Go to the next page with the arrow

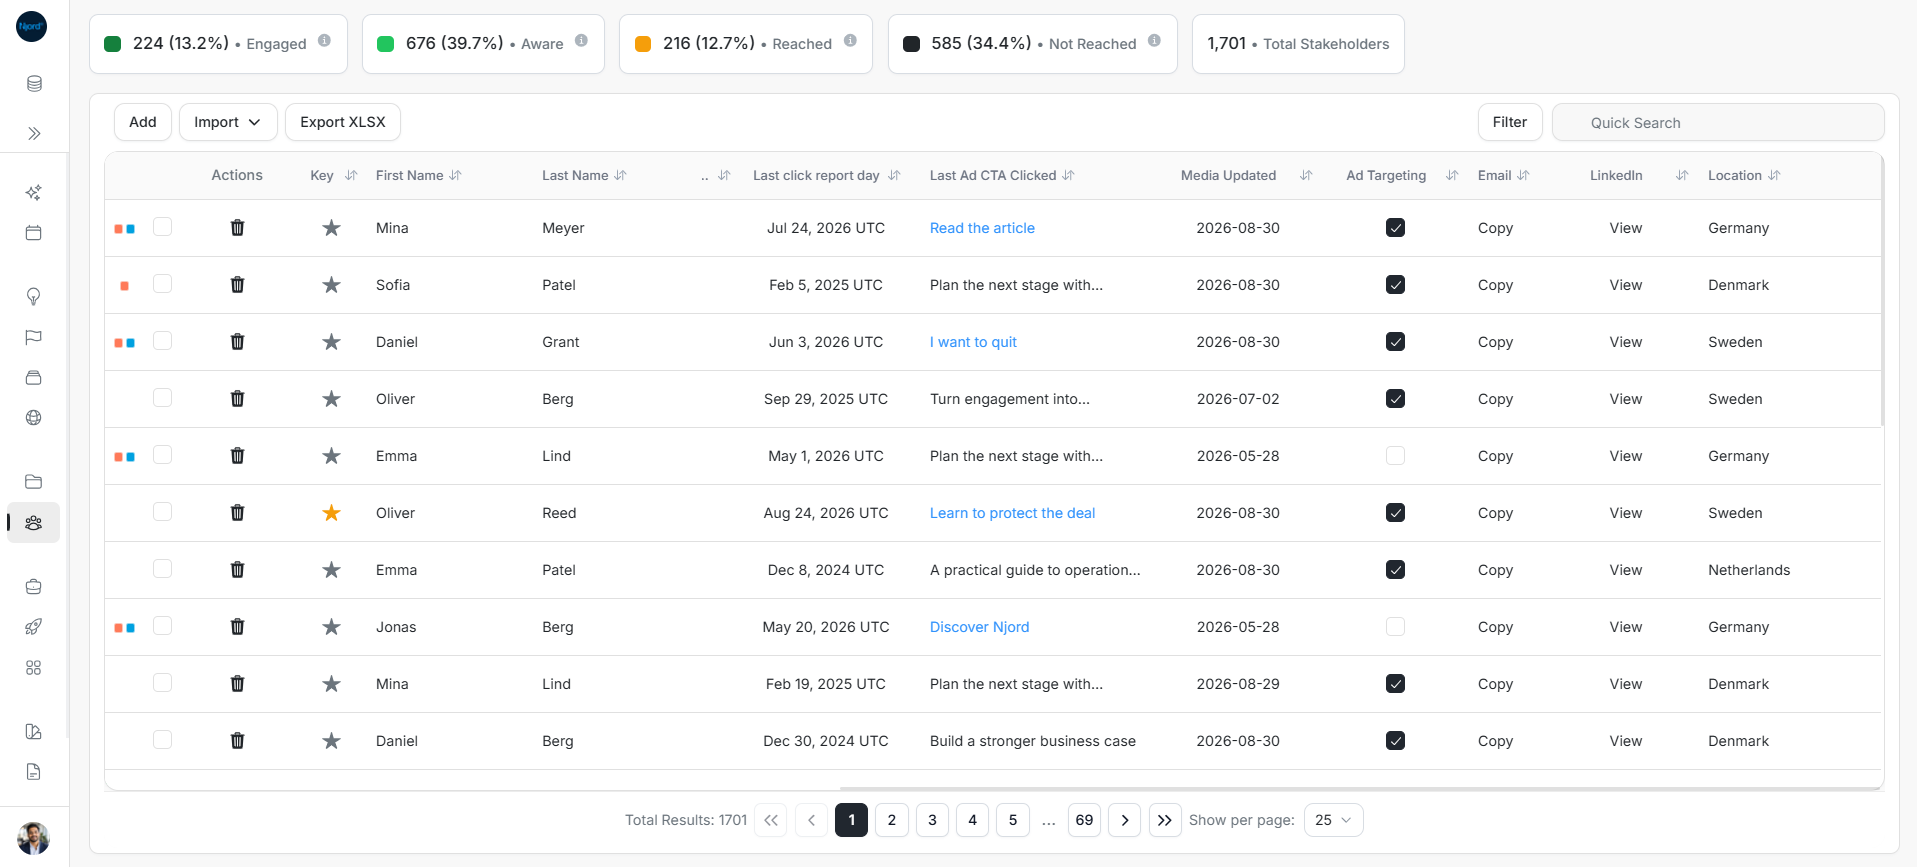click(1125, 820)
